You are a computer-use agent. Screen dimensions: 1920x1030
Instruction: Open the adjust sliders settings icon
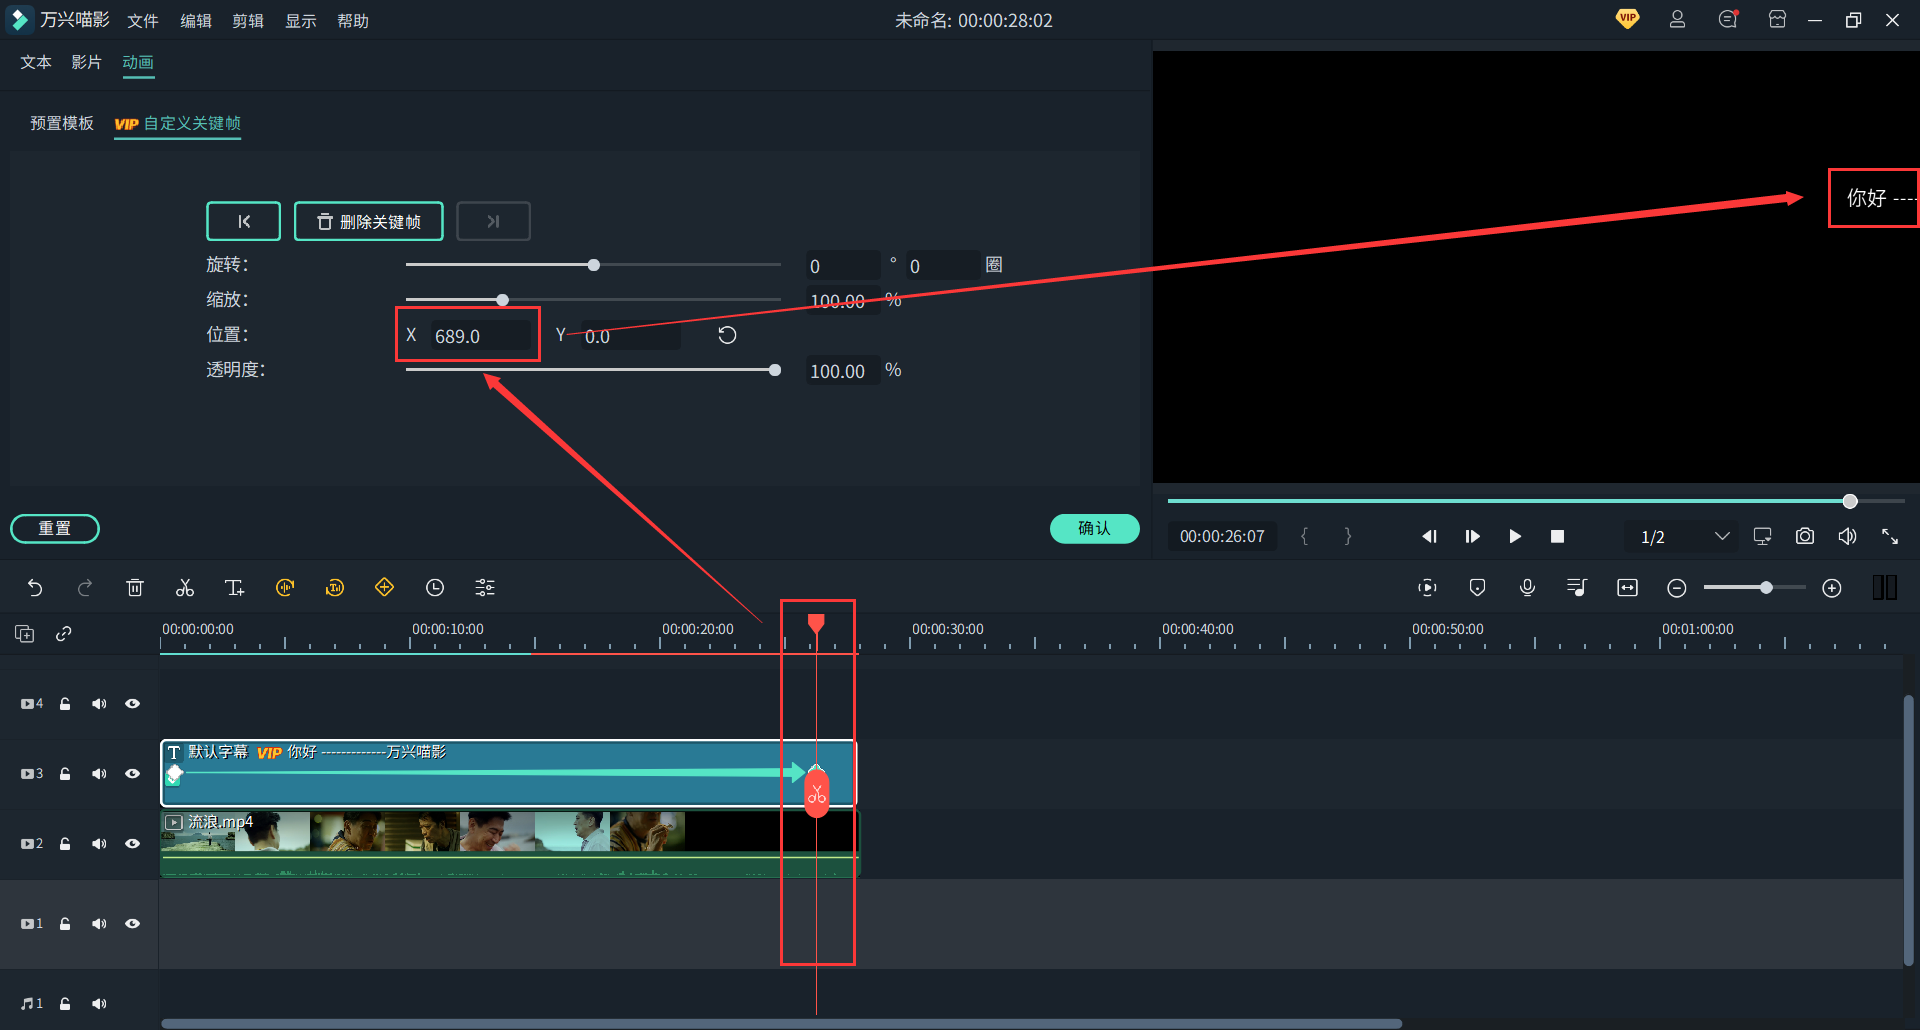click(x=485, y=588)
